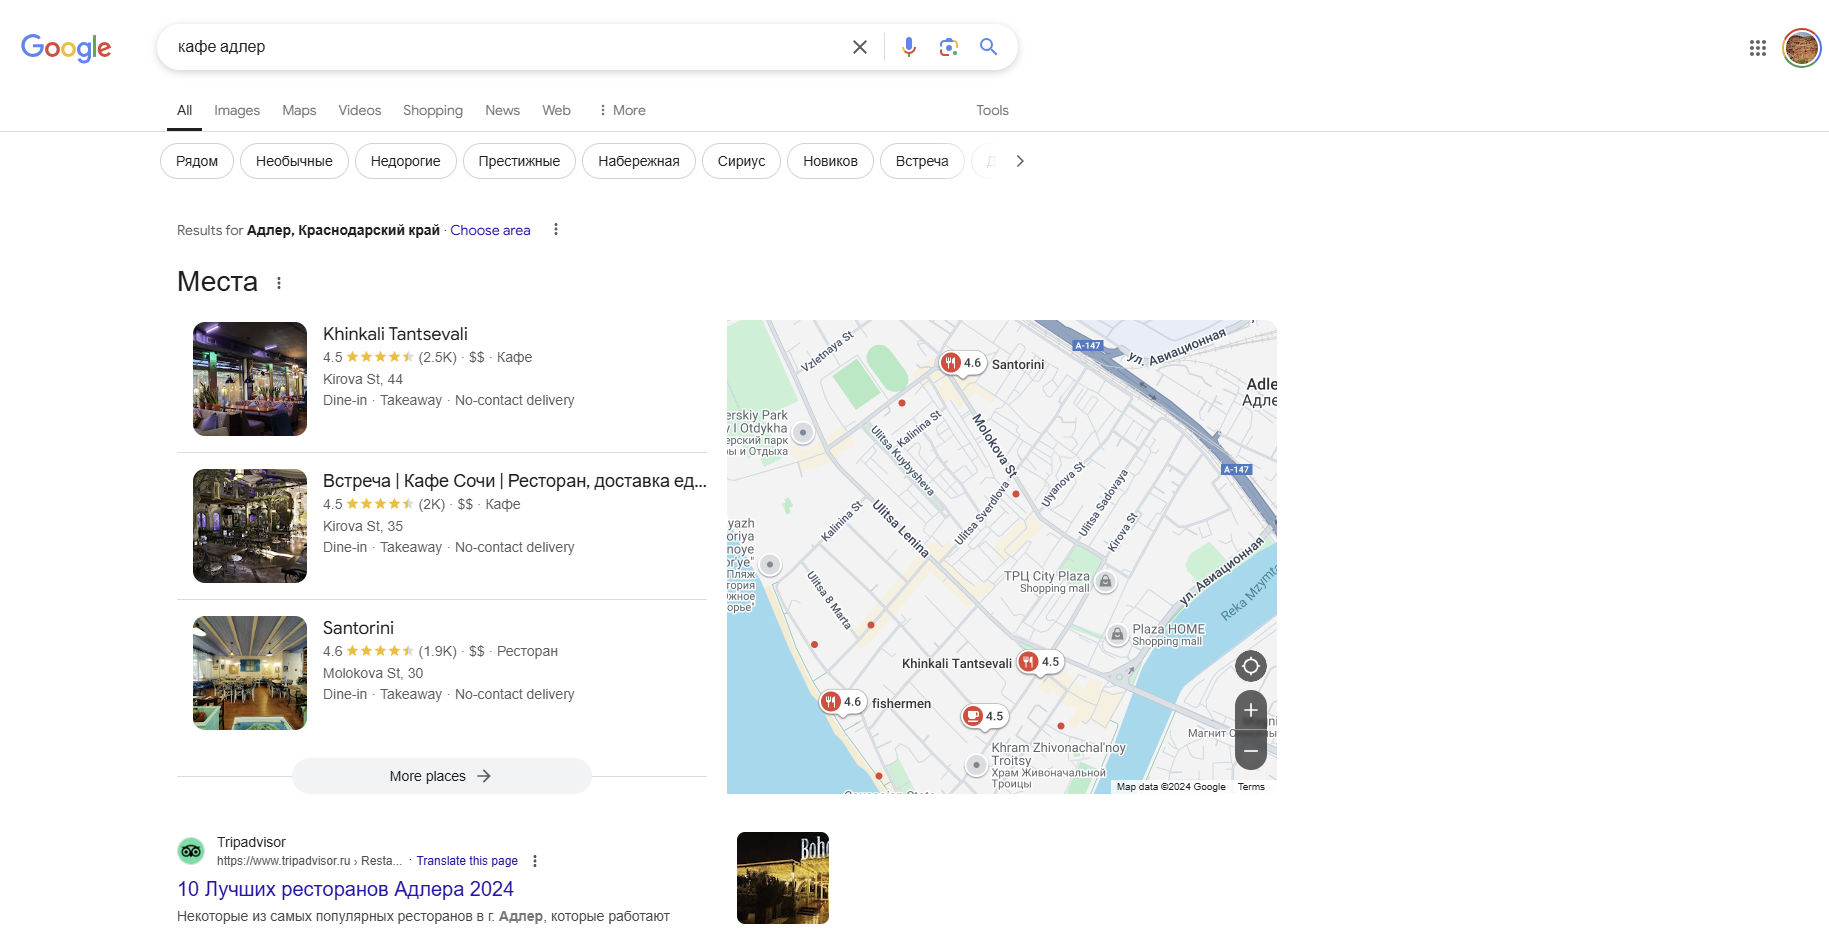This screenshot has width=1829, height=933.
Task: Switch to the Maps tab
Action: click(x=299, y=110)
